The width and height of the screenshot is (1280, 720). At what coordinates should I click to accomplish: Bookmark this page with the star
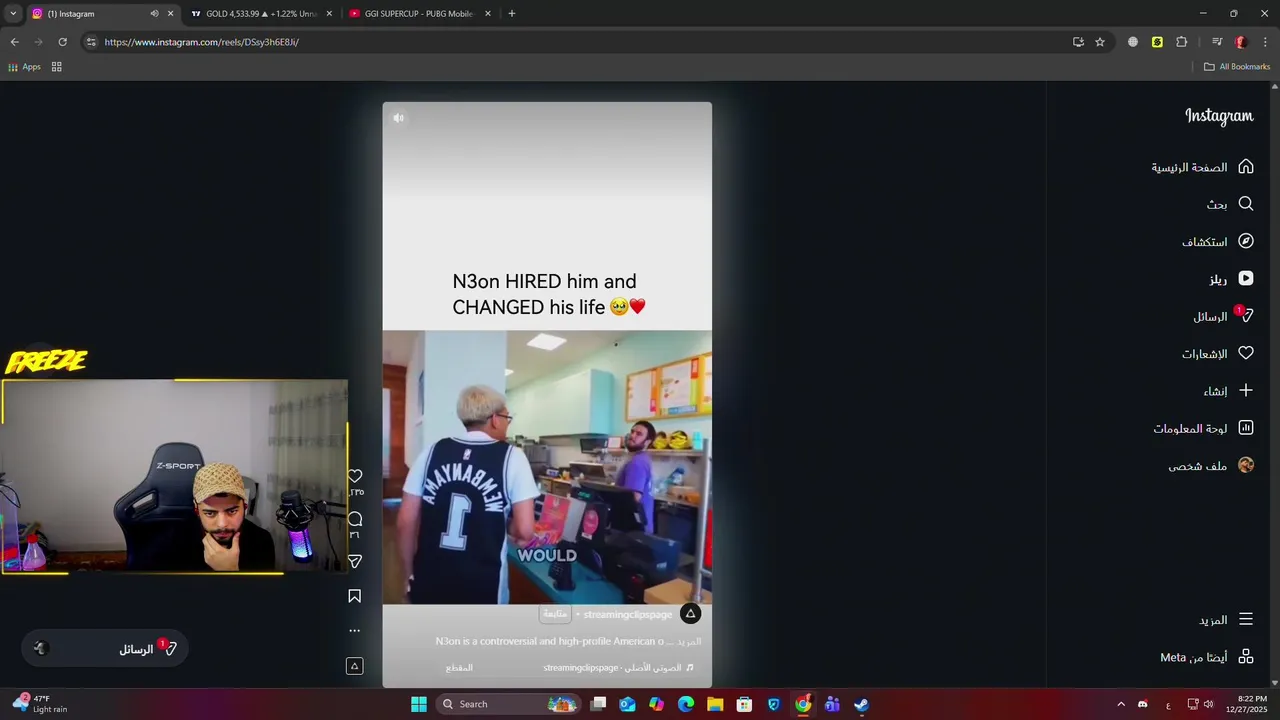click(1100, 42)
